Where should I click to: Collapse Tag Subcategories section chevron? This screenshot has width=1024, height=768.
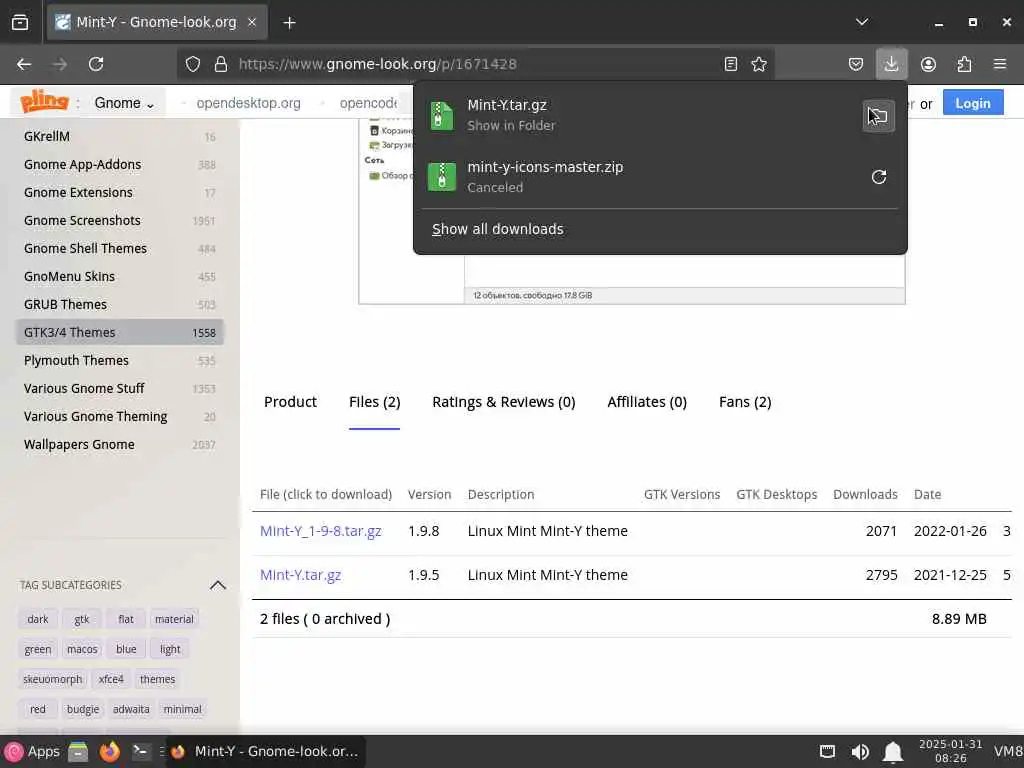(x=217, y=585)
